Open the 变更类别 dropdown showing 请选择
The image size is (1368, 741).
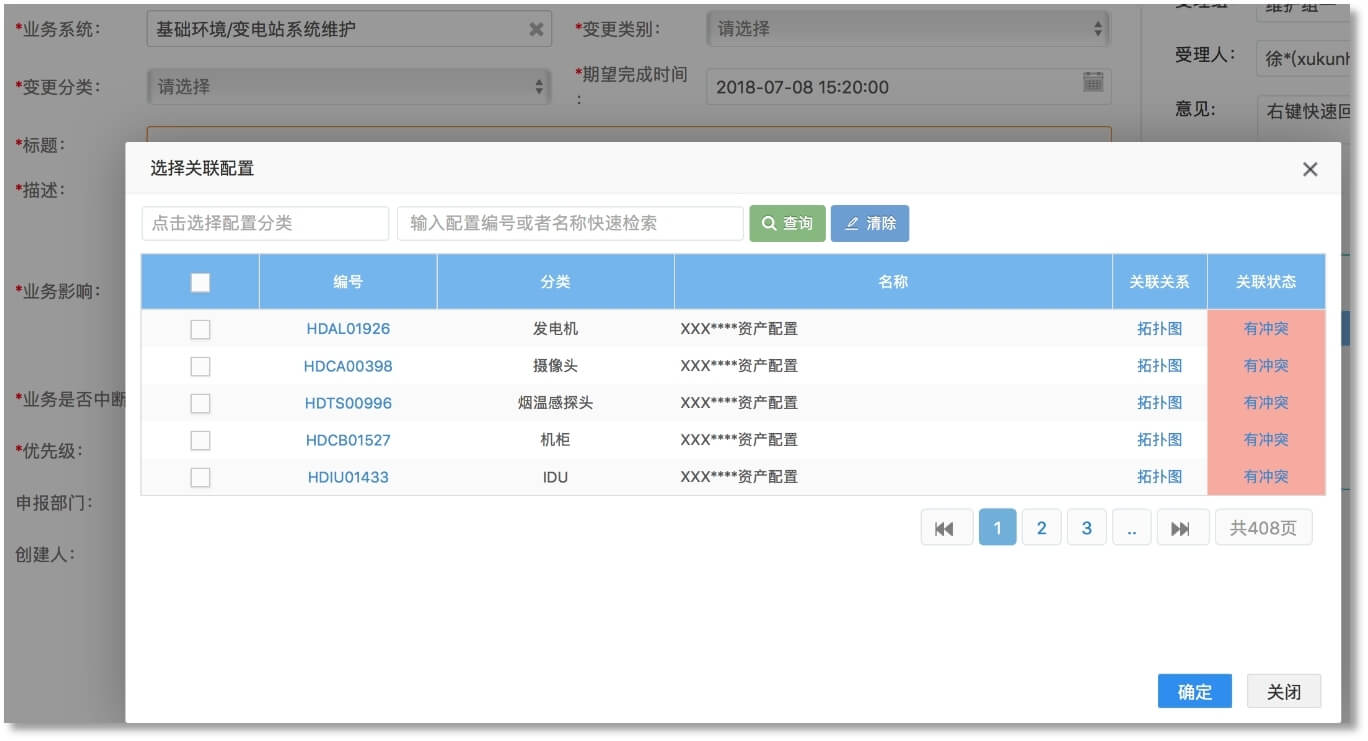point(905,29)
